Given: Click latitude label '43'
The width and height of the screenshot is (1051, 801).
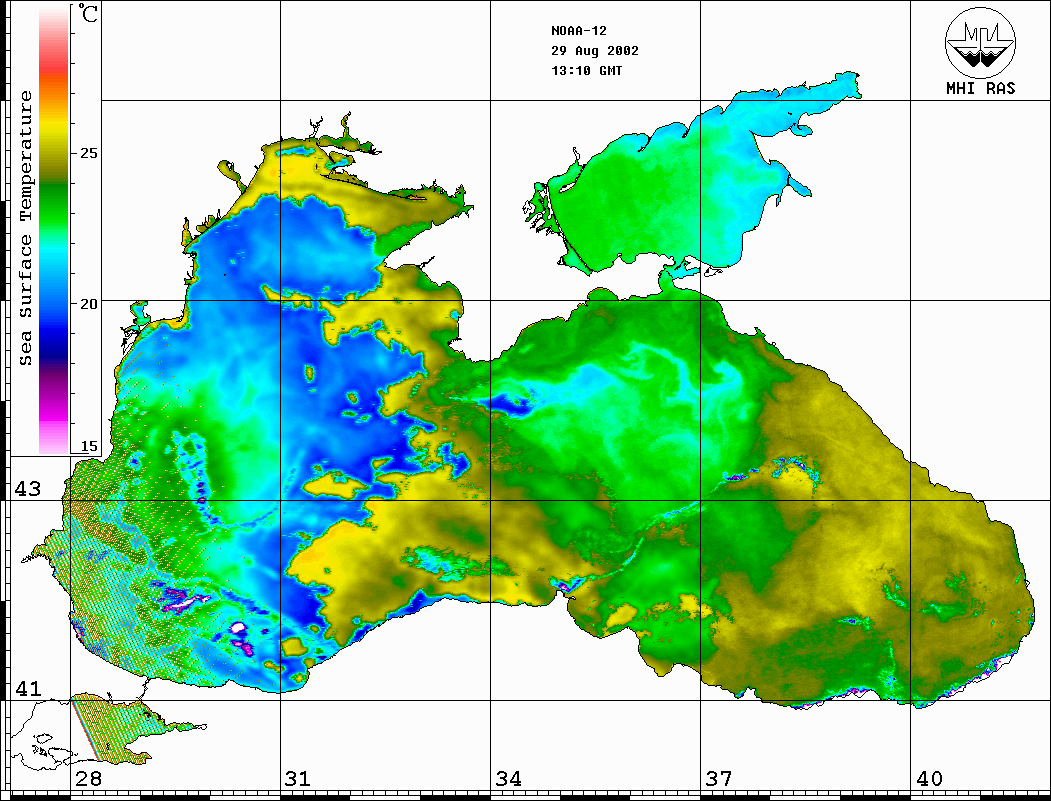Looking at the screenshot, I should tap(28, 489).
